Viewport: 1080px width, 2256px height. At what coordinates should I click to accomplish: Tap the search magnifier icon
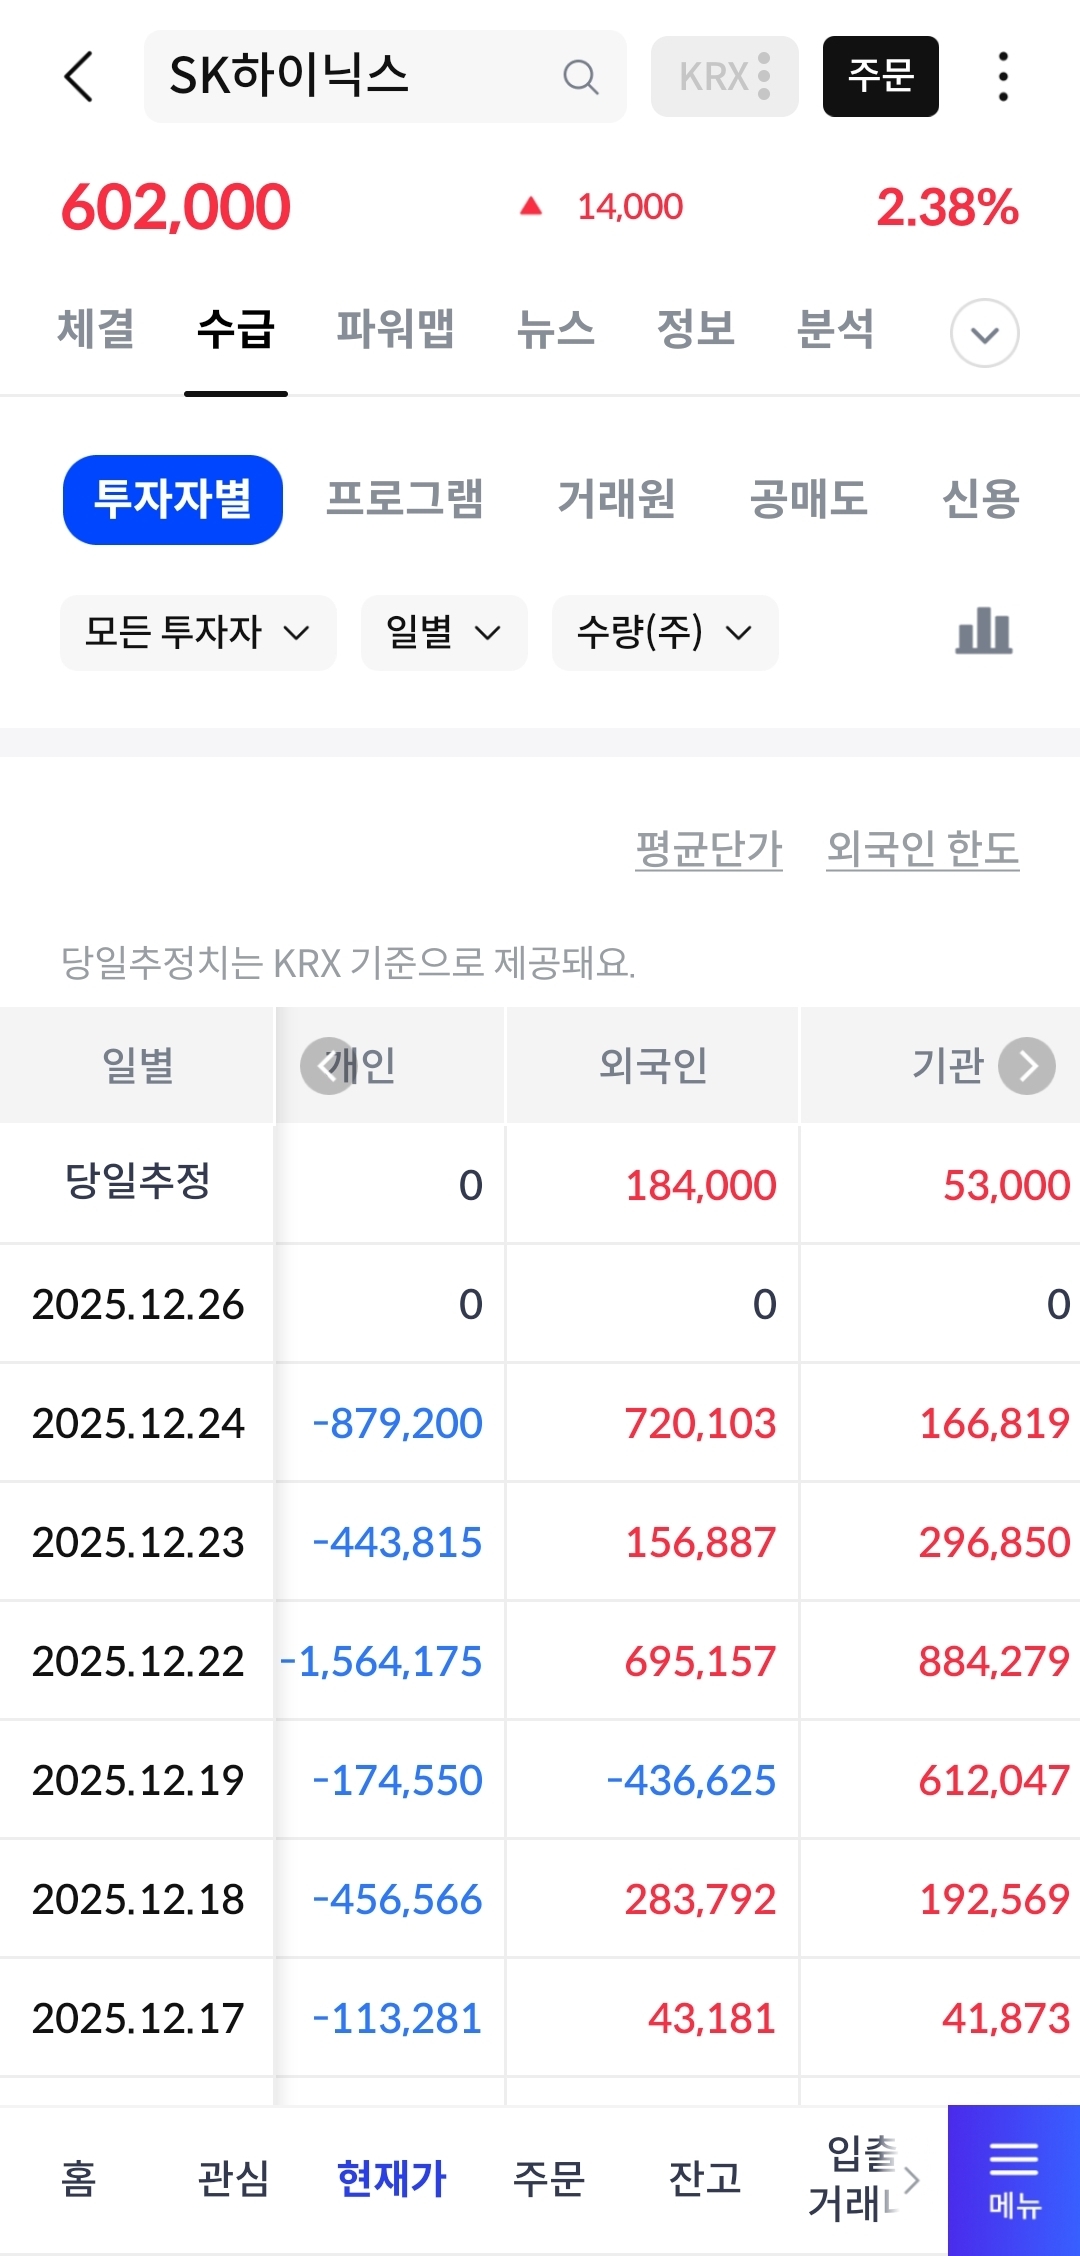tap(580, 77)
